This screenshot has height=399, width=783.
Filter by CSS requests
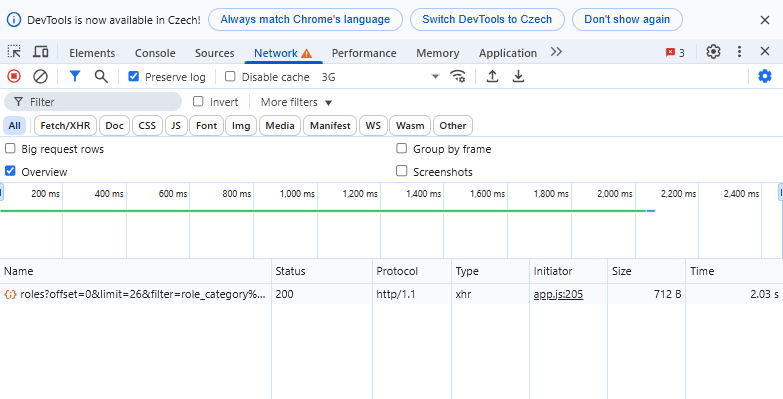point(147,126)
